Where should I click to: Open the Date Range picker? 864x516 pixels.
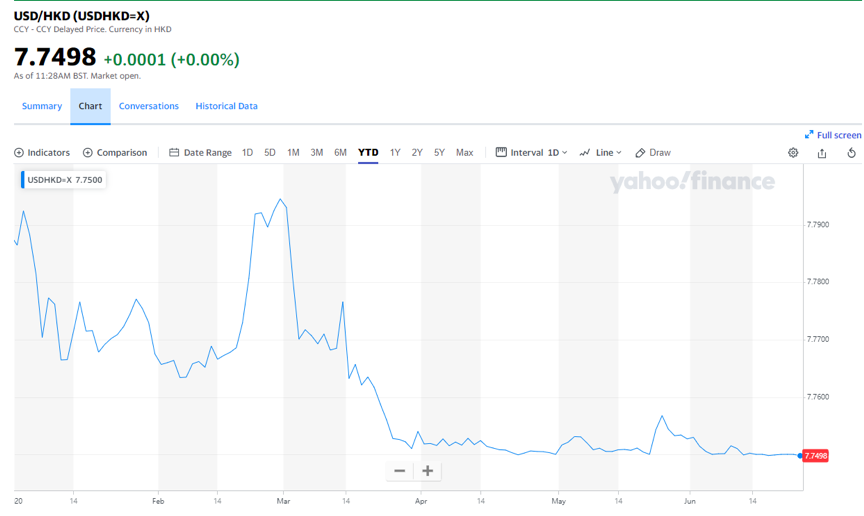pos(200,153)
